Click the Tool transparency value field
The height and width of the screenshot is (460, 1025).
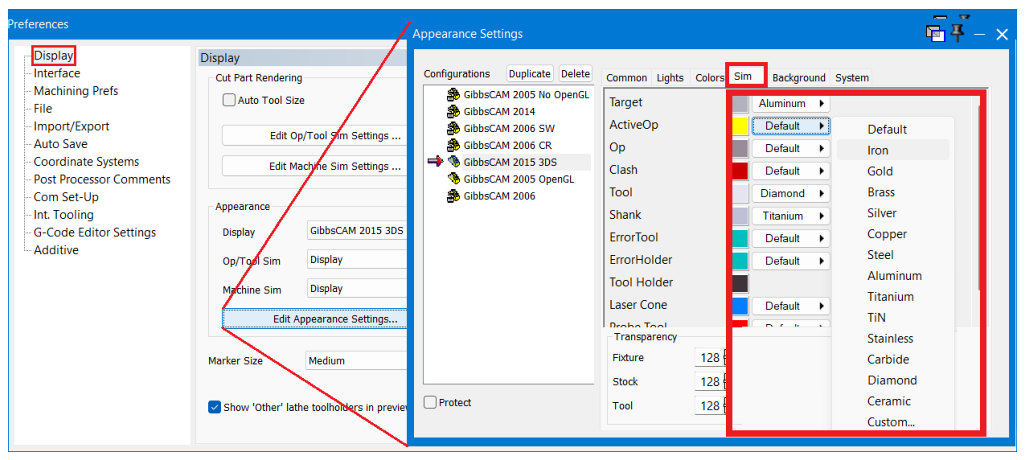coord(709,406)
